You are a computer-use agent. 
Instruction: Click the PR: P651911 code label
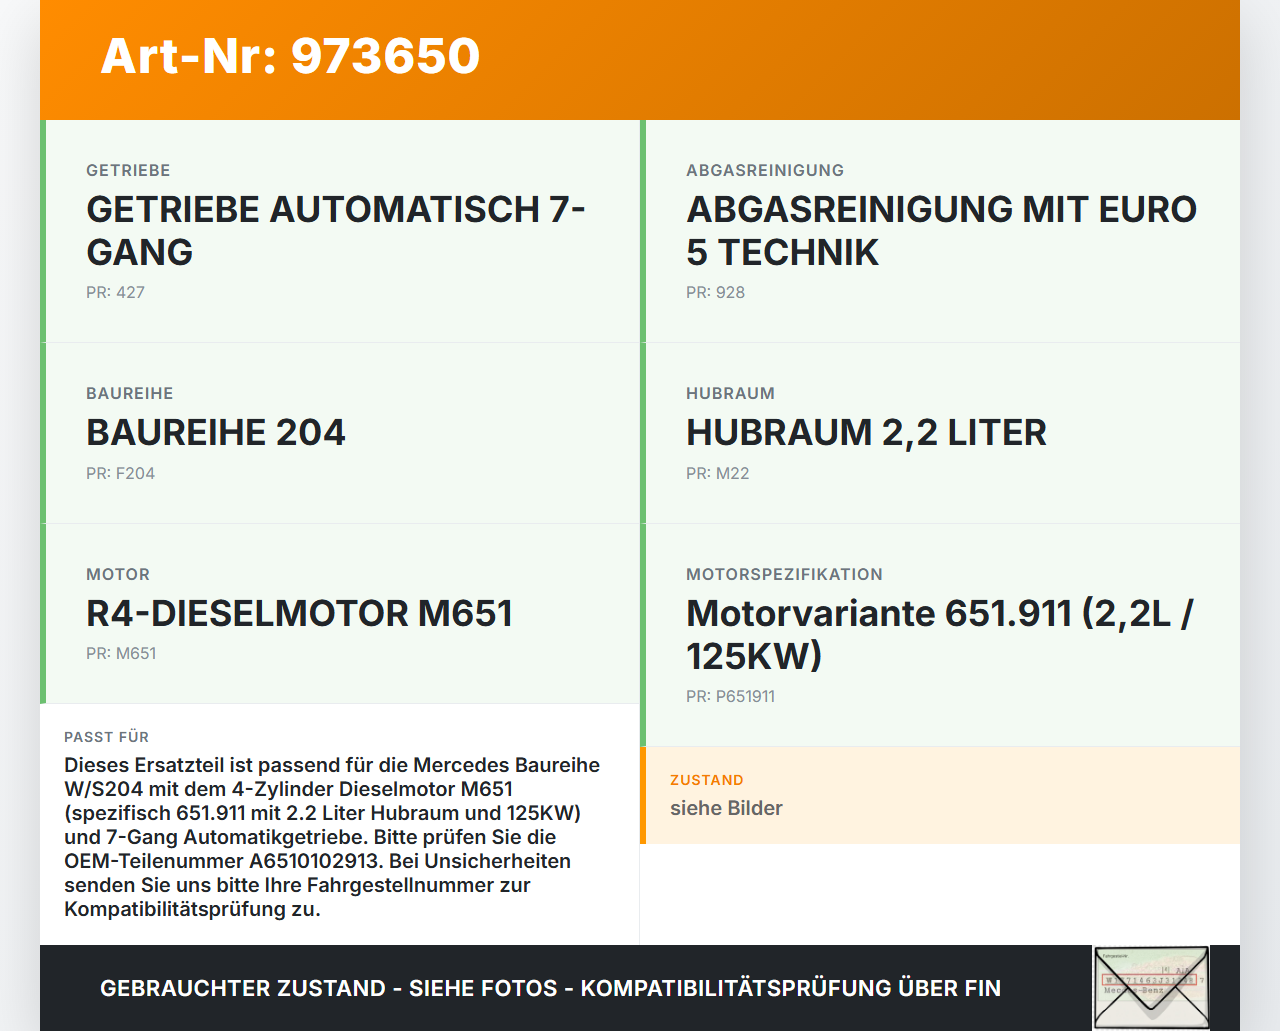730,696
